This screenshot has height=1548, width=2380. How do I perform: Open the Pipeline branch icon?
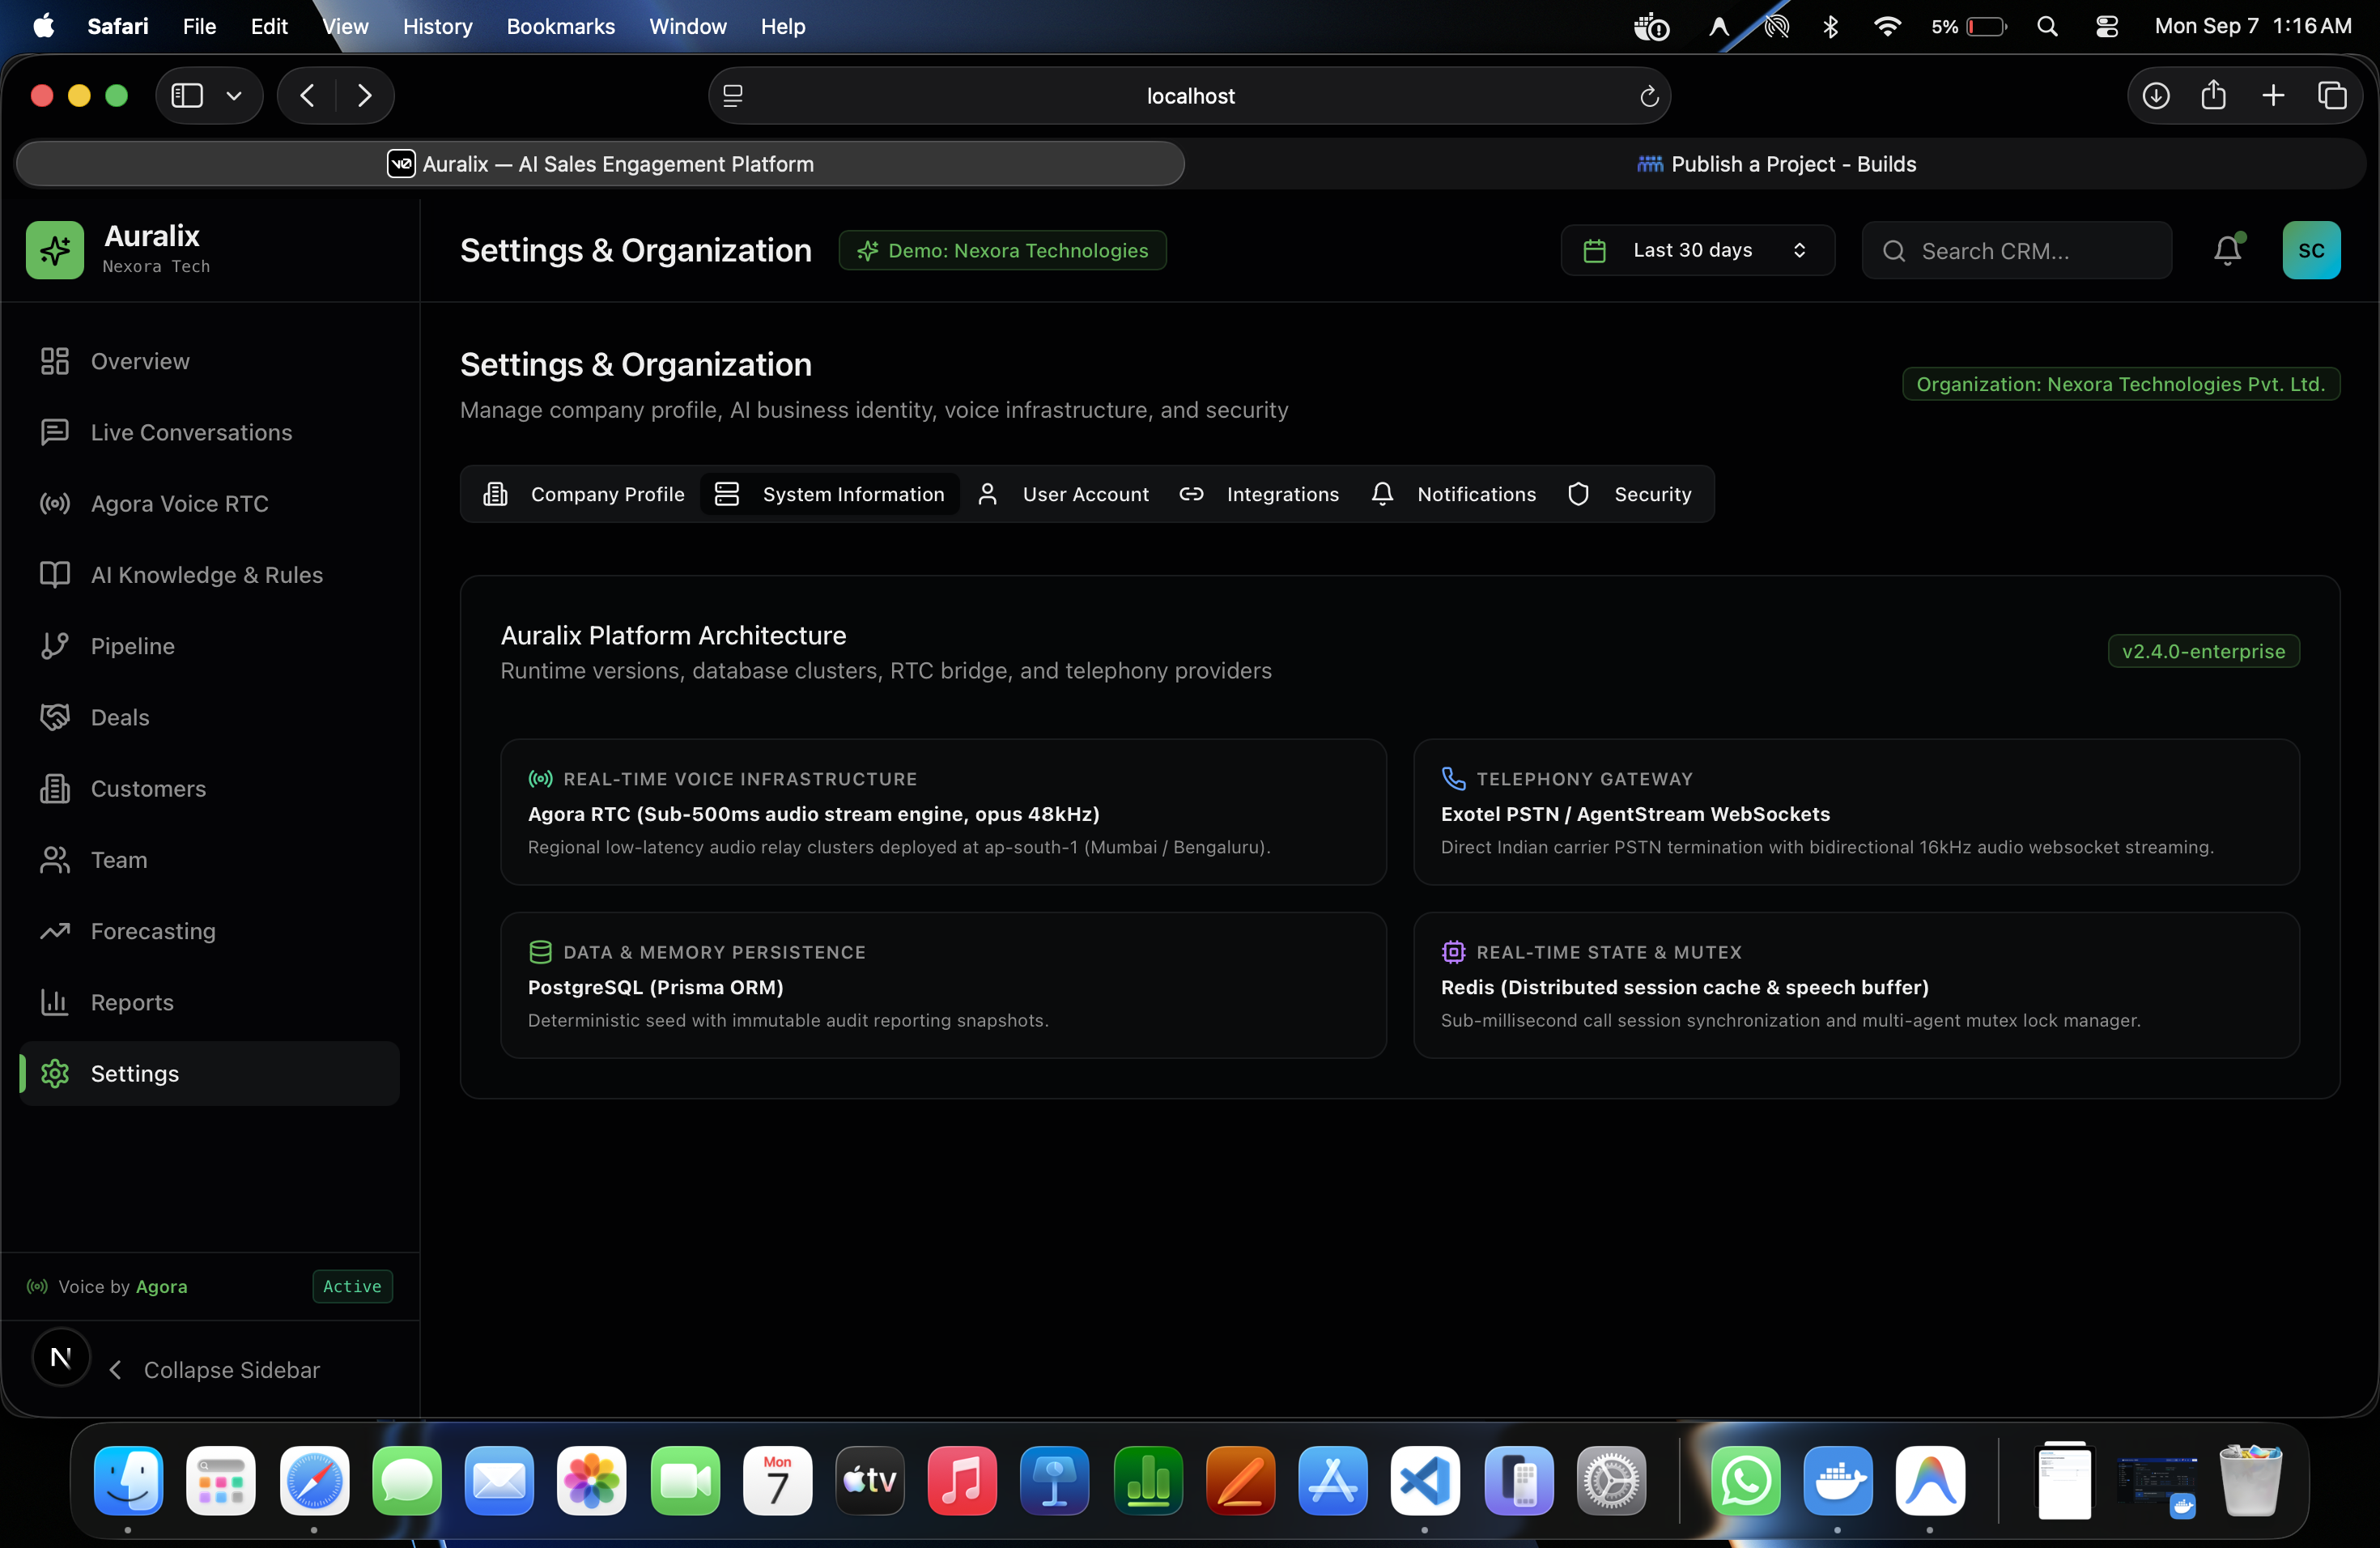coord(55,646)
